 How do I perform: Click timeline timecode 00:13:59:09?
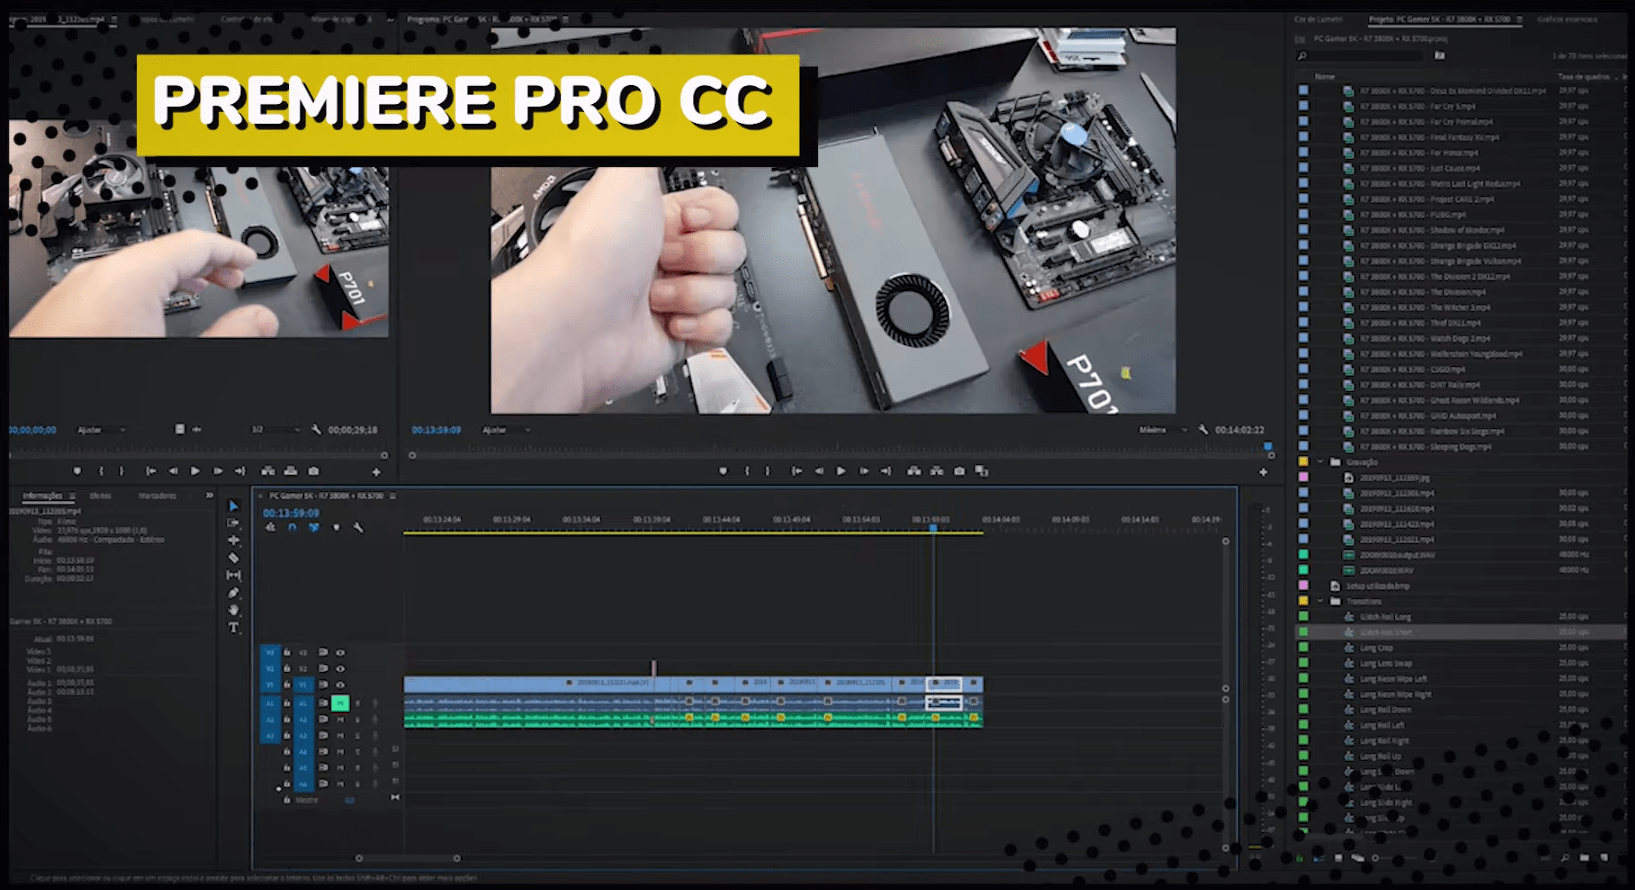291,513
